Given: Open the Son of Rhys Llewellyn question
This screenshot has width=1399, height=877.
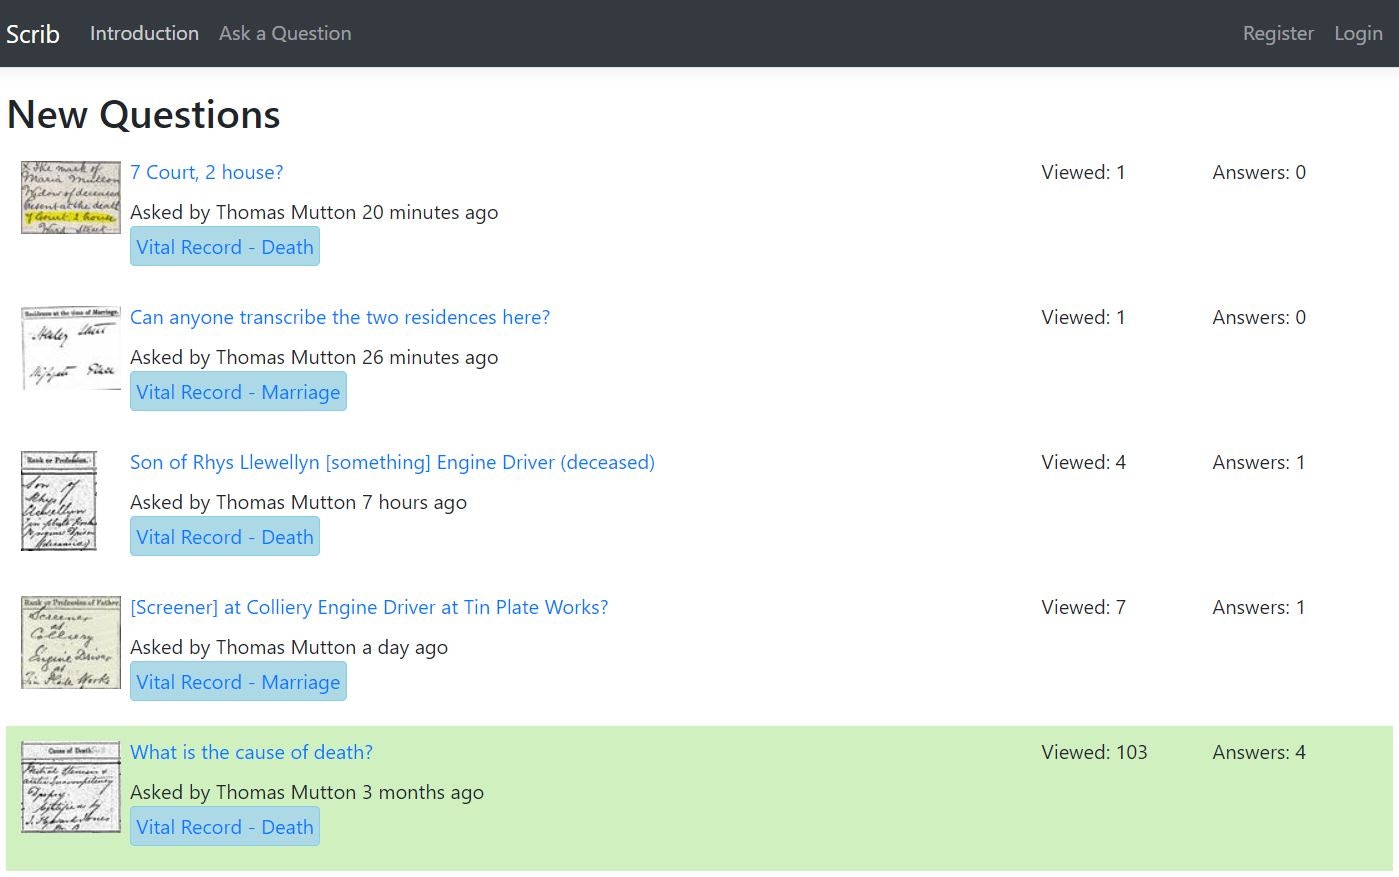Looking at the screenshot, I should pos(392,462).
